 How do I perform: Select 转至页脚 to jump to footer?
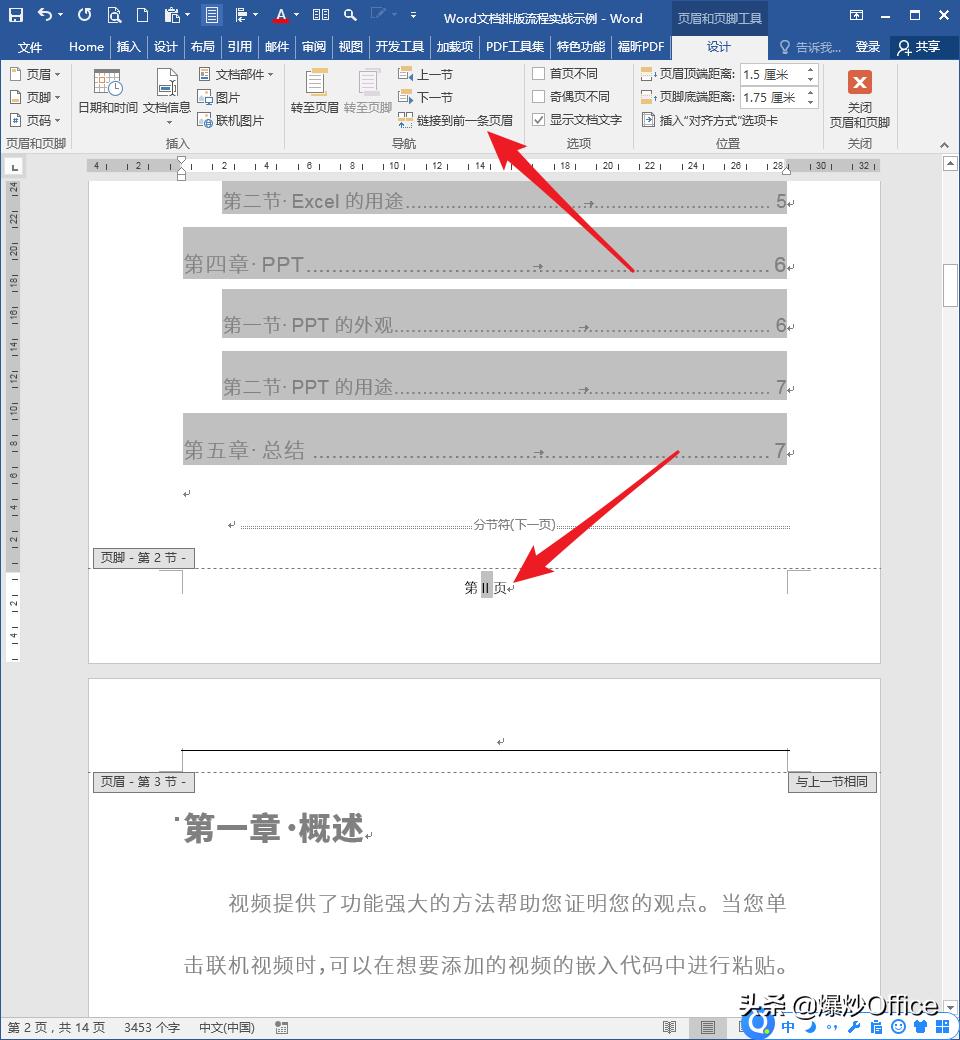point(366,95)
